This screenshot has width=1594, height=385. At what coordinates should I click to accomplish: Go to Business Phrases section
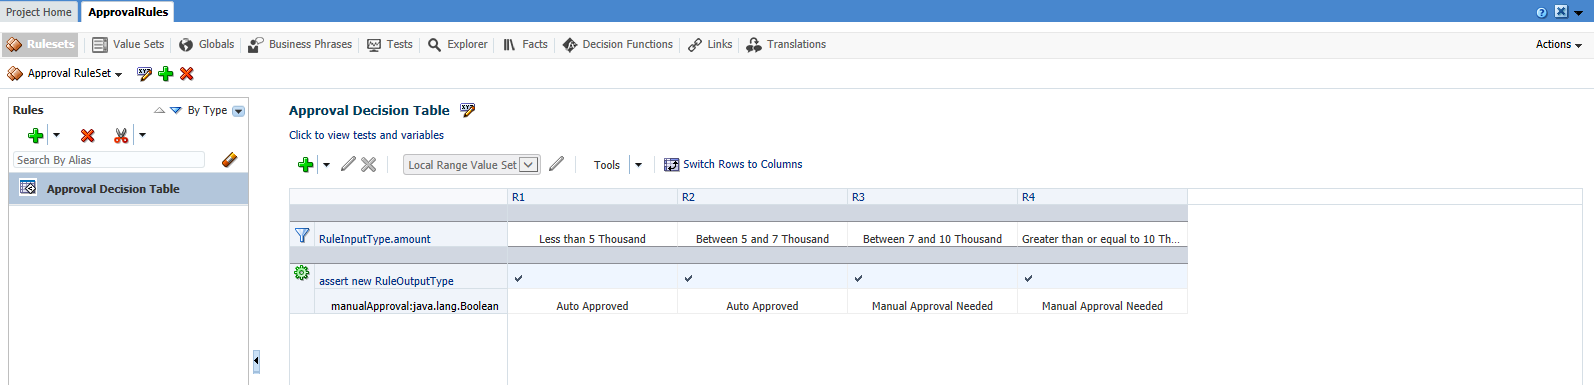300,44
